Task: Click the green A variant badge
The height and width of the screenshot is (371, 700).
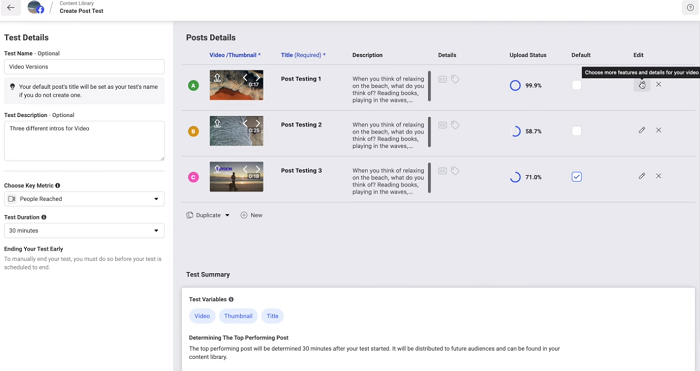Action: tap(193, 86)
